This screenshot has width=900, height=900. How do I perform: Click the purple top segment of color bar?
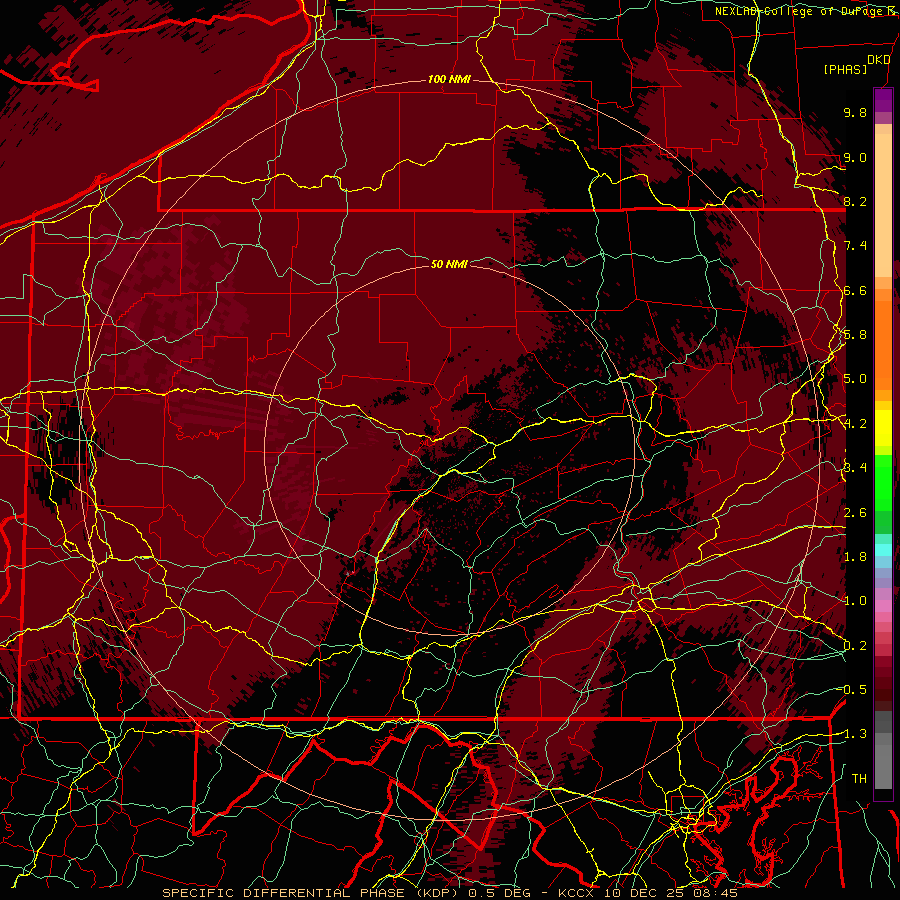pos(883,100)
